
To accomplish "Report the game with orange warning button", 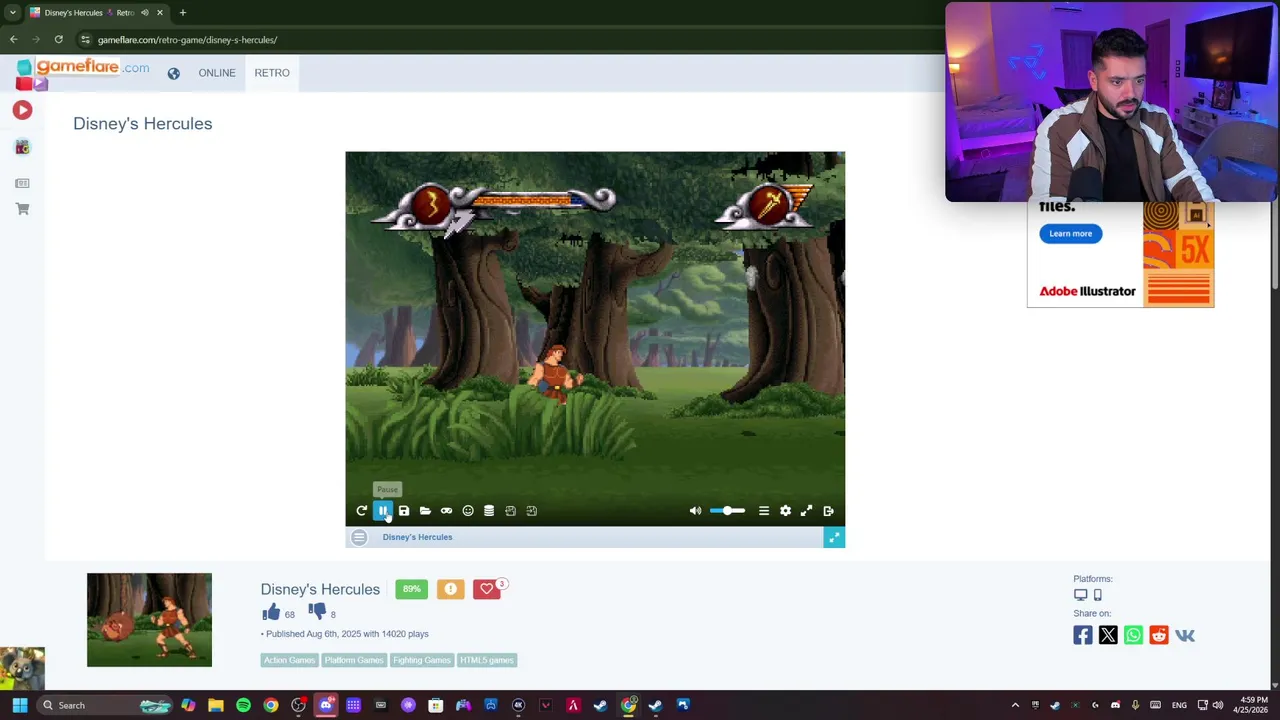I will 450,589.
